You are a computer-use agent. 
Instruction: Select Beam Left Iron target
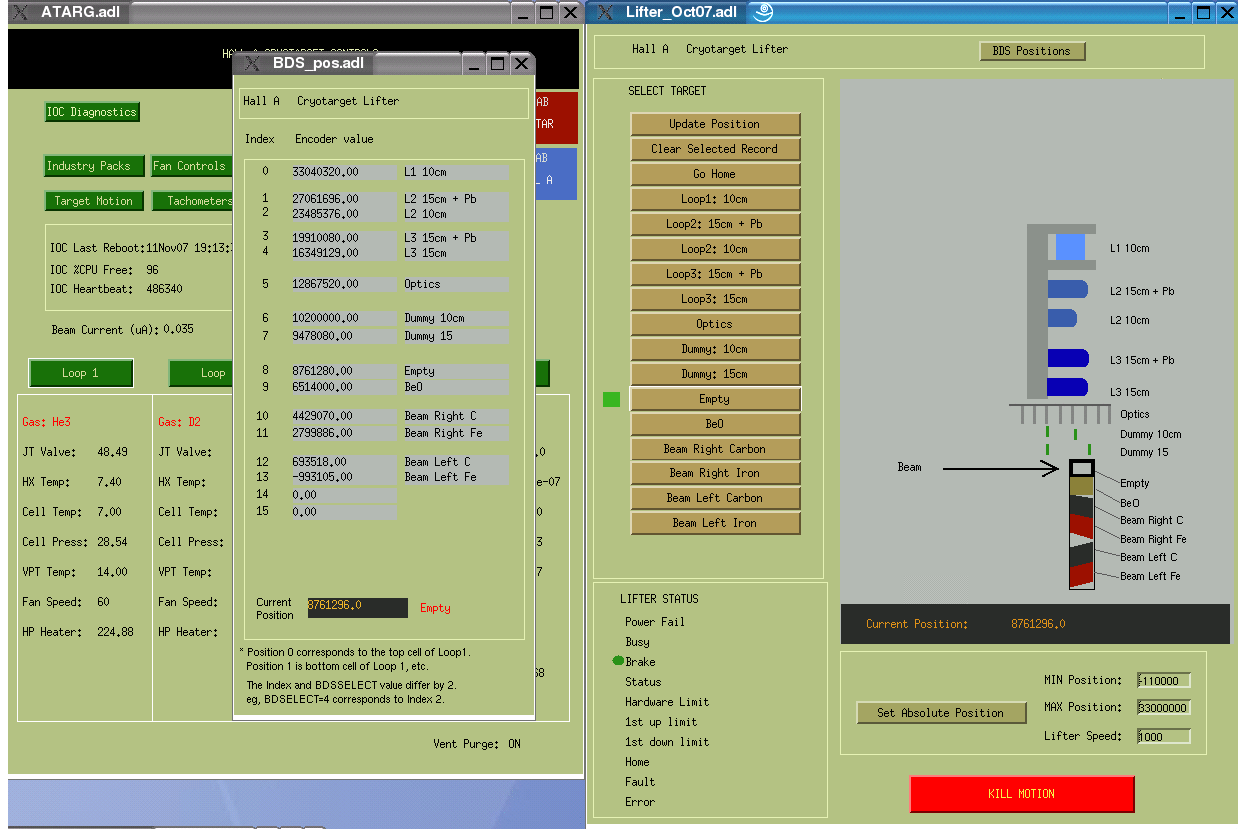click(715, 523)
